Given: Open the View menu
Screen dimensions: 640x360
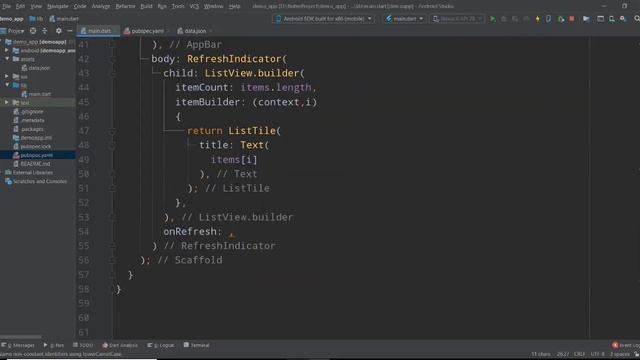Looking at the screenshot, I should point(36,6).
